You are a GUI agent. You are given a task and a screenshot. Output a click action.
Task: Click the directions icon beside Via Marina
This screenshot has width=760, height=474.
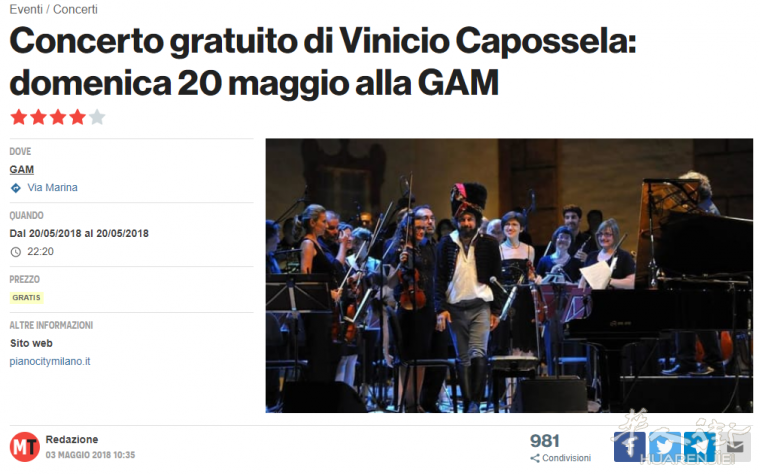click(16, 188)
